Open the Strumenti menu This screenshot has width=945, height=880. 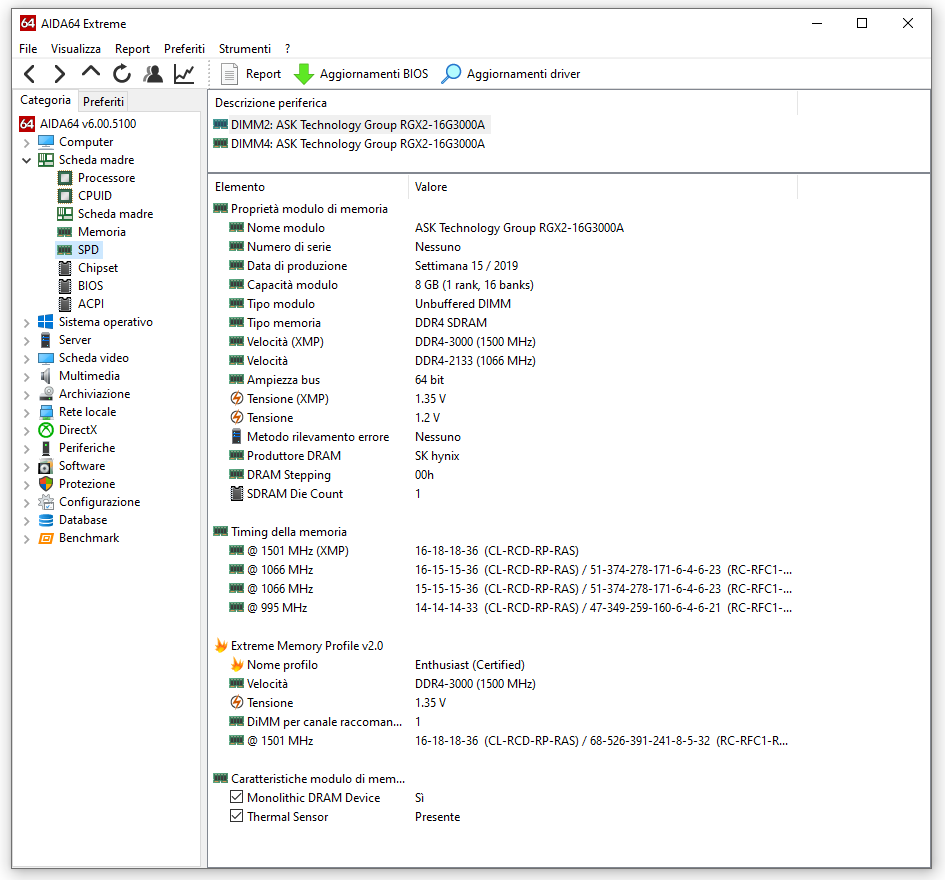245,49
